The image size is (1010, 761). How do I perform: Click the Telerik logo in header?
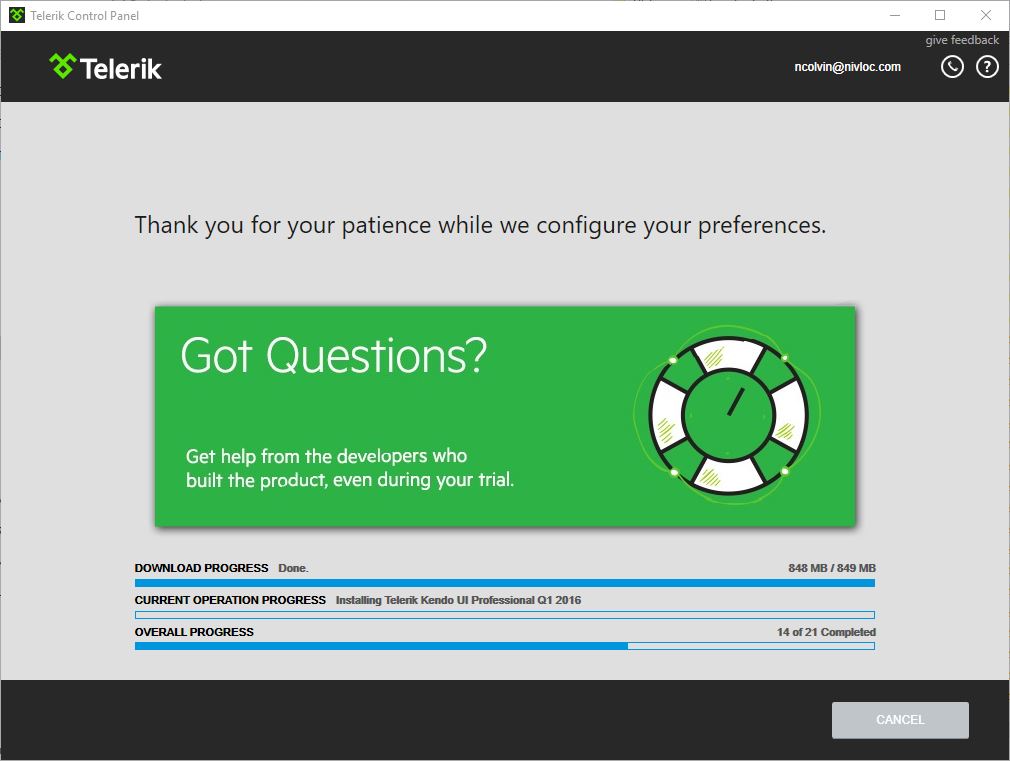105,67
